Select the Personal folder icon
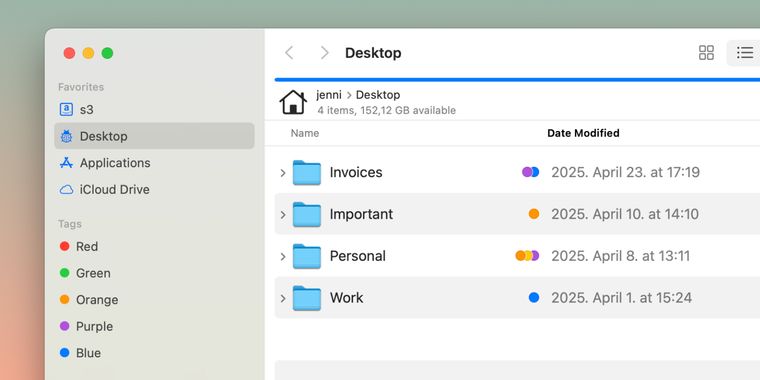 [x=307, y=256]
